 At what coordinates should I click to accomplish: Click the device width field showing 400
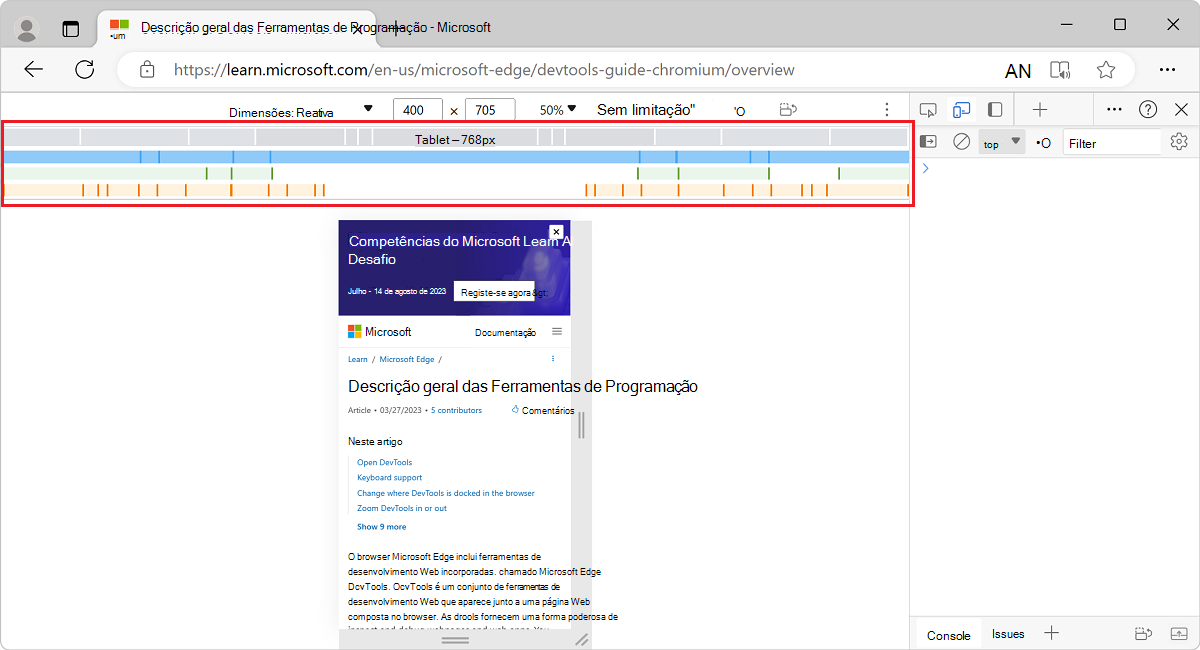coord(417,110)
